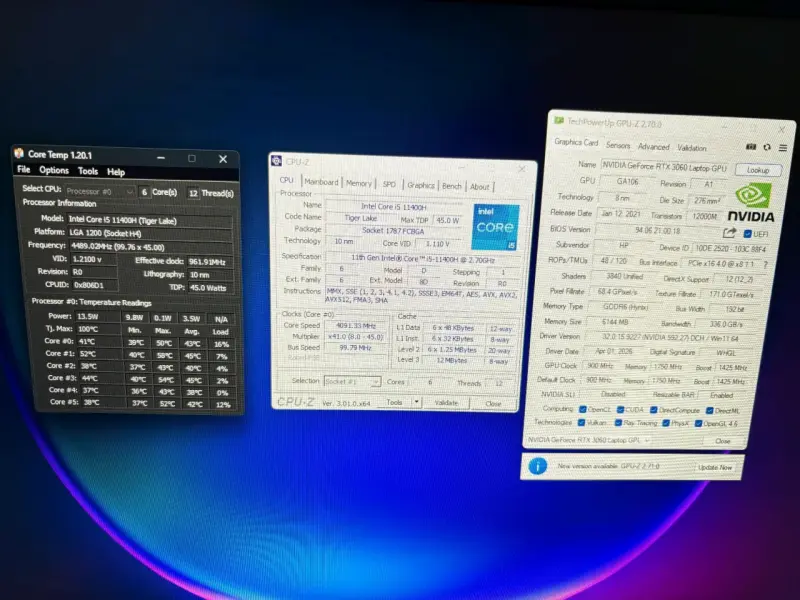The width and height of the screenshot is (800, 600).
Task: Switch to the Mainboard tab in CPU-Z
Action: 321,182
